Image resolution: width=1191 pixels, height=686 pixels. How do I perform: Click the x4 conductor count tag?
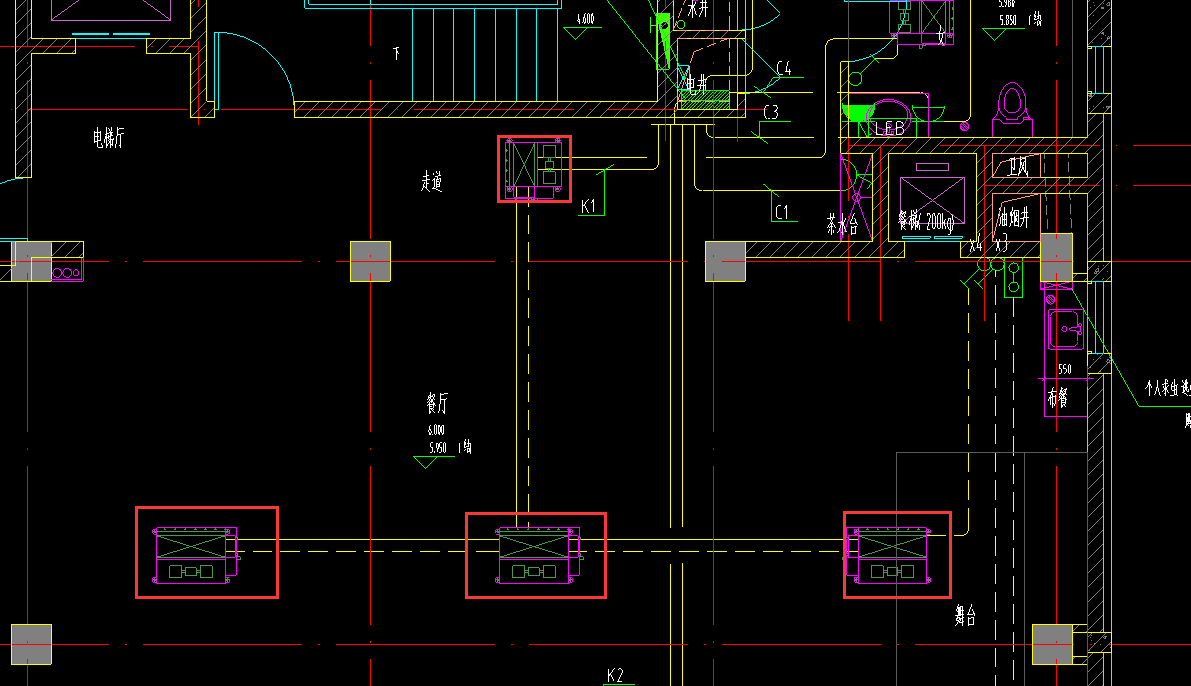[x=976, y=245]
